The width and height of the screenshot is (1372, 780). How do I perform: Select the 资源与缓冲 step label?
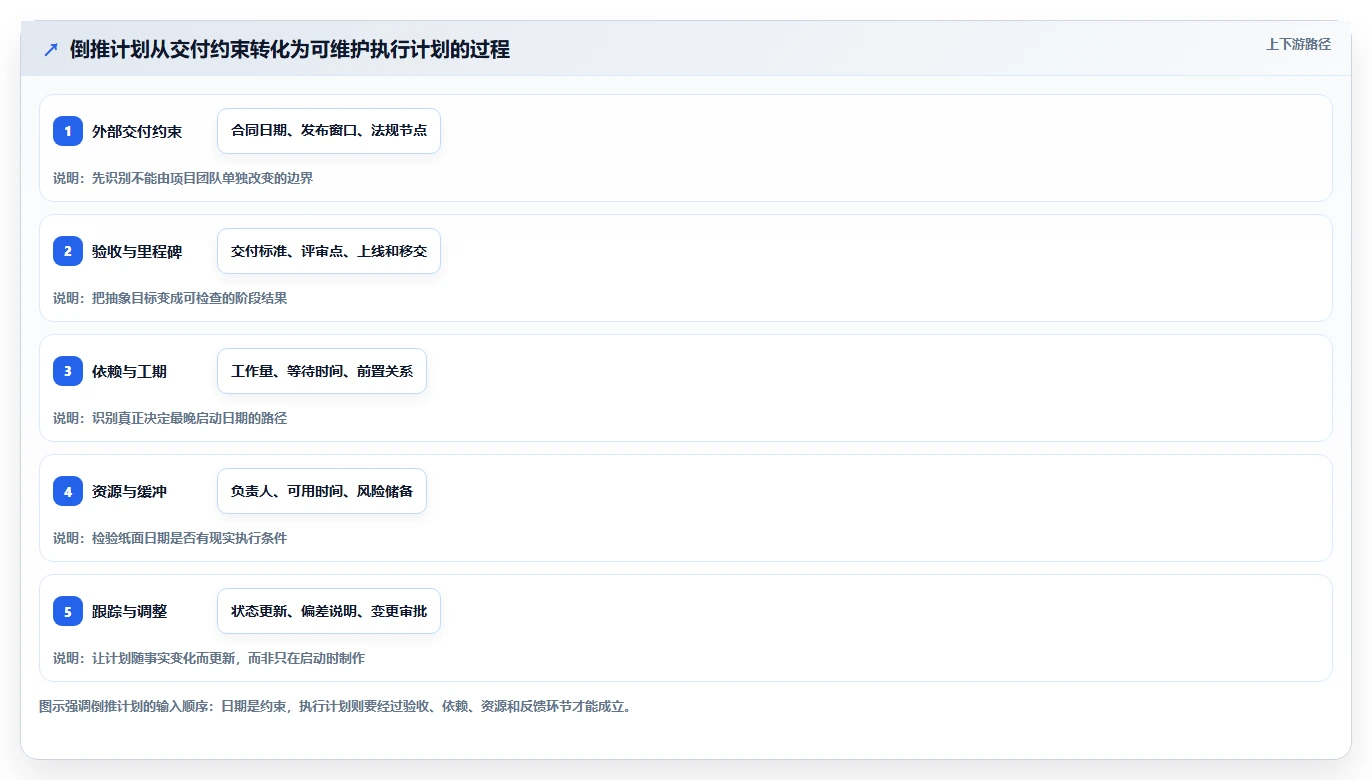pyautogui.click(x=129, y=491)
